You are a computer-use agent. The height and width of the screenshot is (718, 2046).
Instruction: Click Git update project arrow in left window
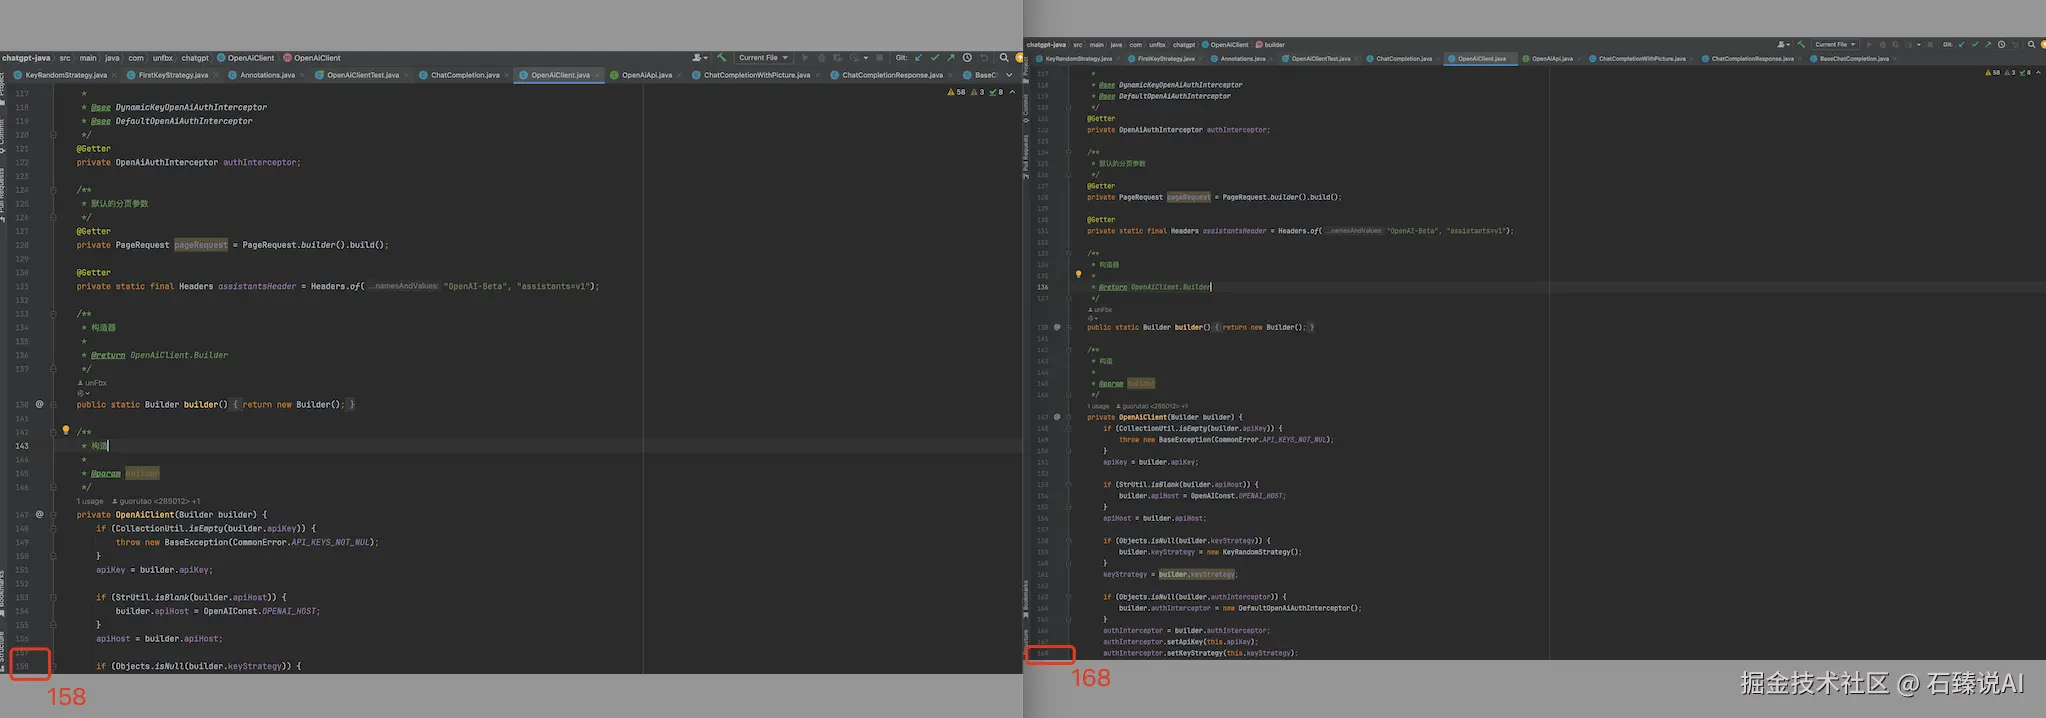(x=919, y=58)
